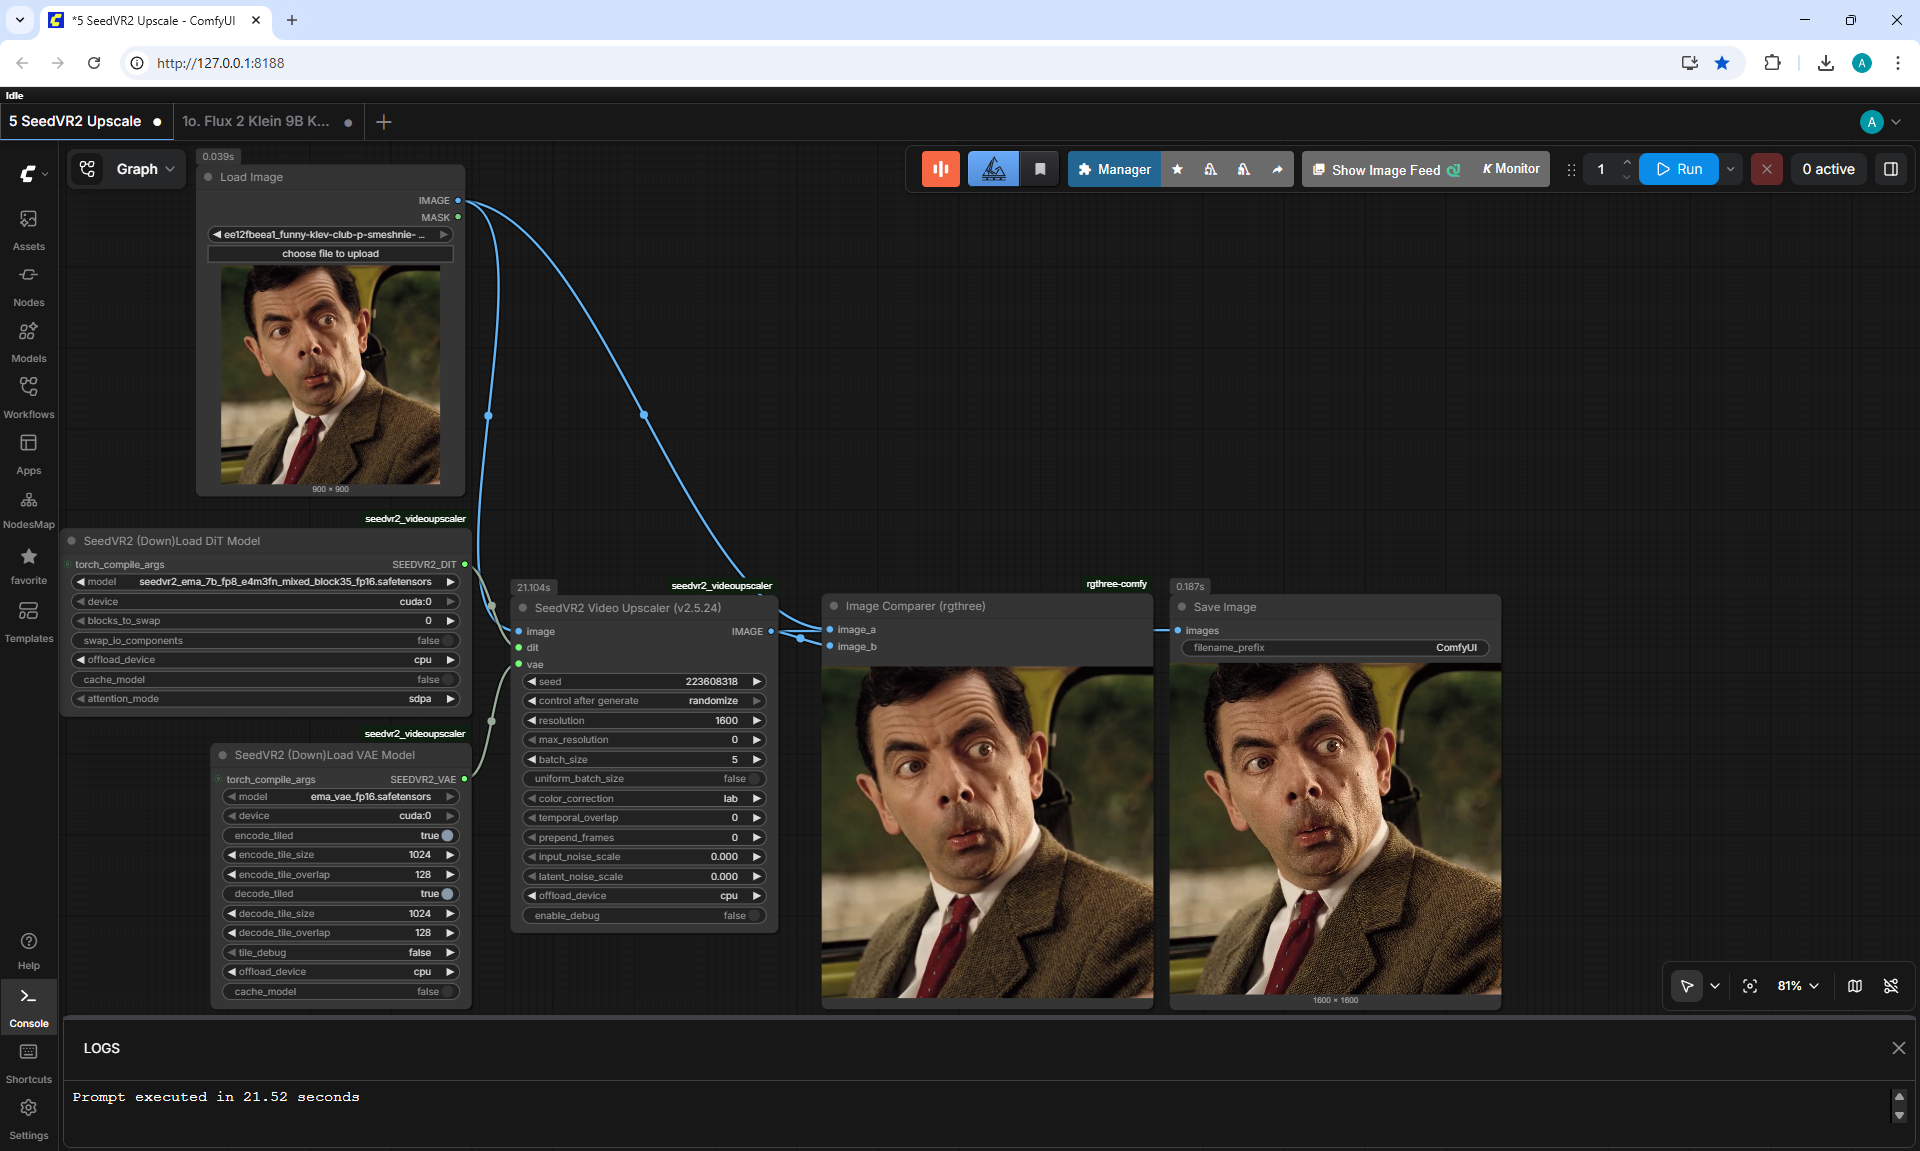Toggle uniform_batch_size switch

755,779
